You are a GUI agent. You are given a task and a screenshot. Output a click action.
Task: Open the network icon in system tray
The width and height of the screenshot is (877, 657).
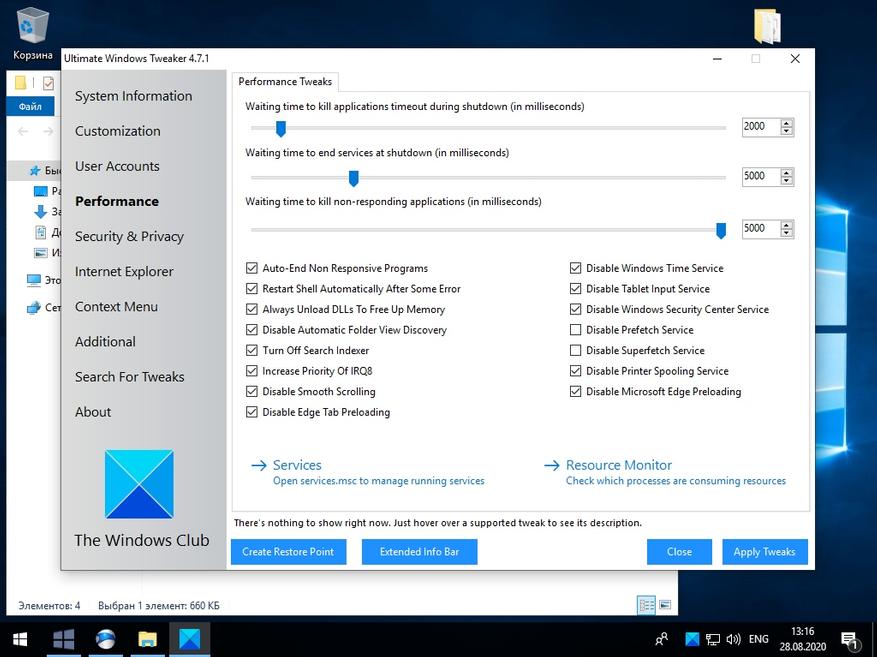click(713, 639)
